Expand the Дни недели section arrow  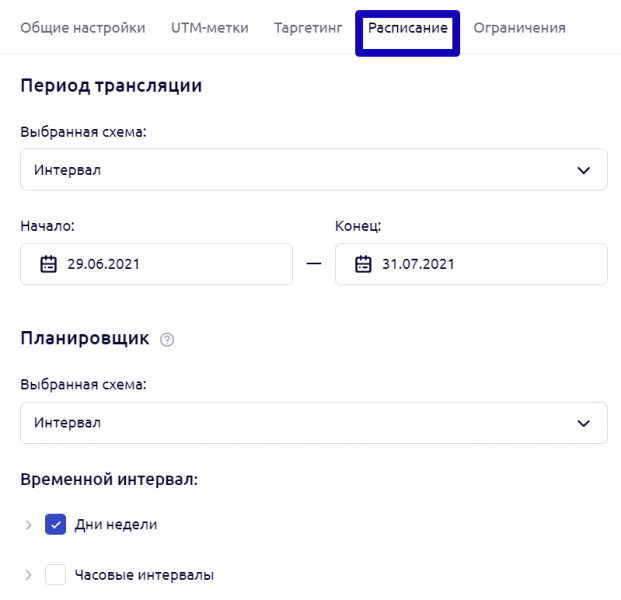(28, 525)
